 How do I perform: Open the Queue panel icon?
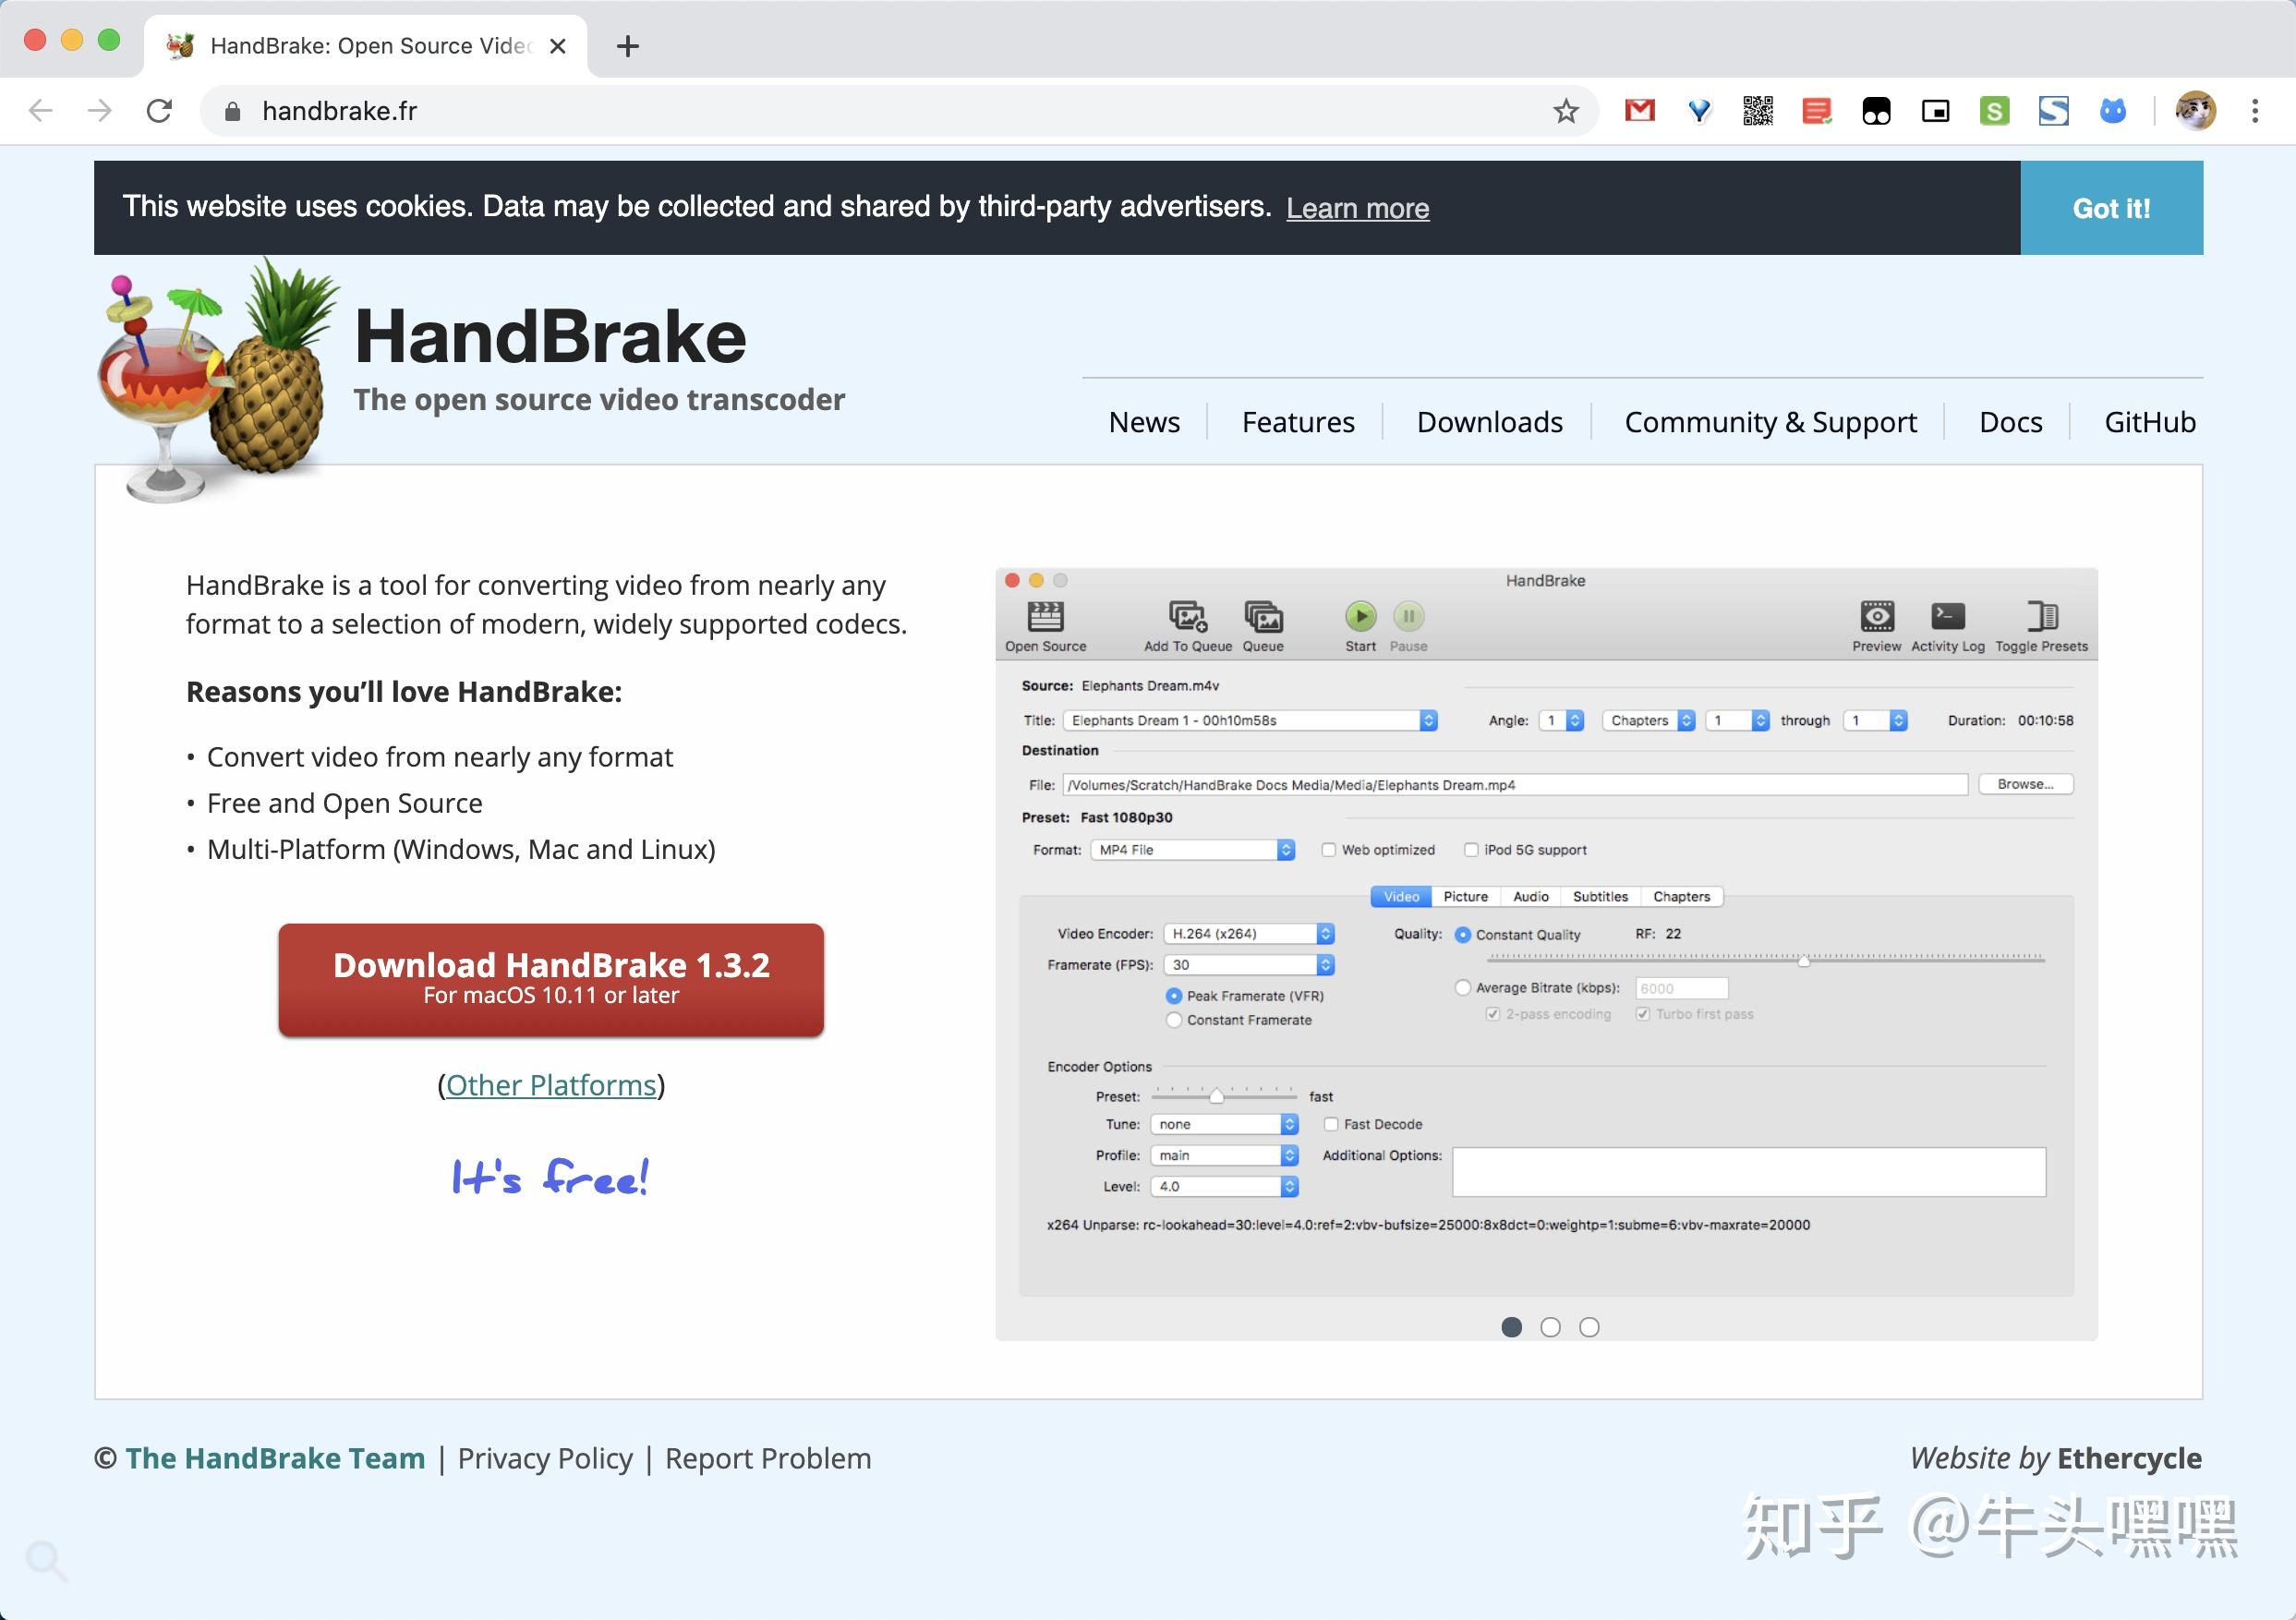point(1263,618)
